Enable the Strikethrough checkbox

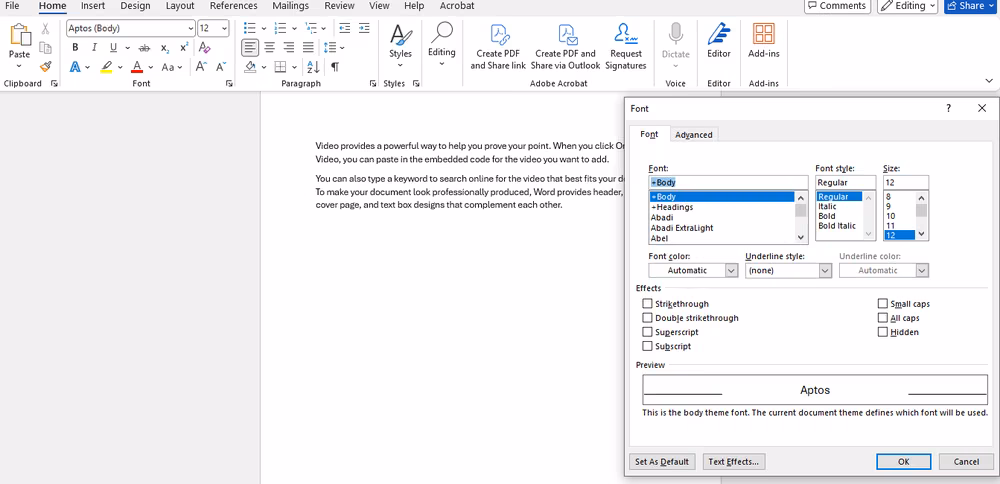pos(648,304)
